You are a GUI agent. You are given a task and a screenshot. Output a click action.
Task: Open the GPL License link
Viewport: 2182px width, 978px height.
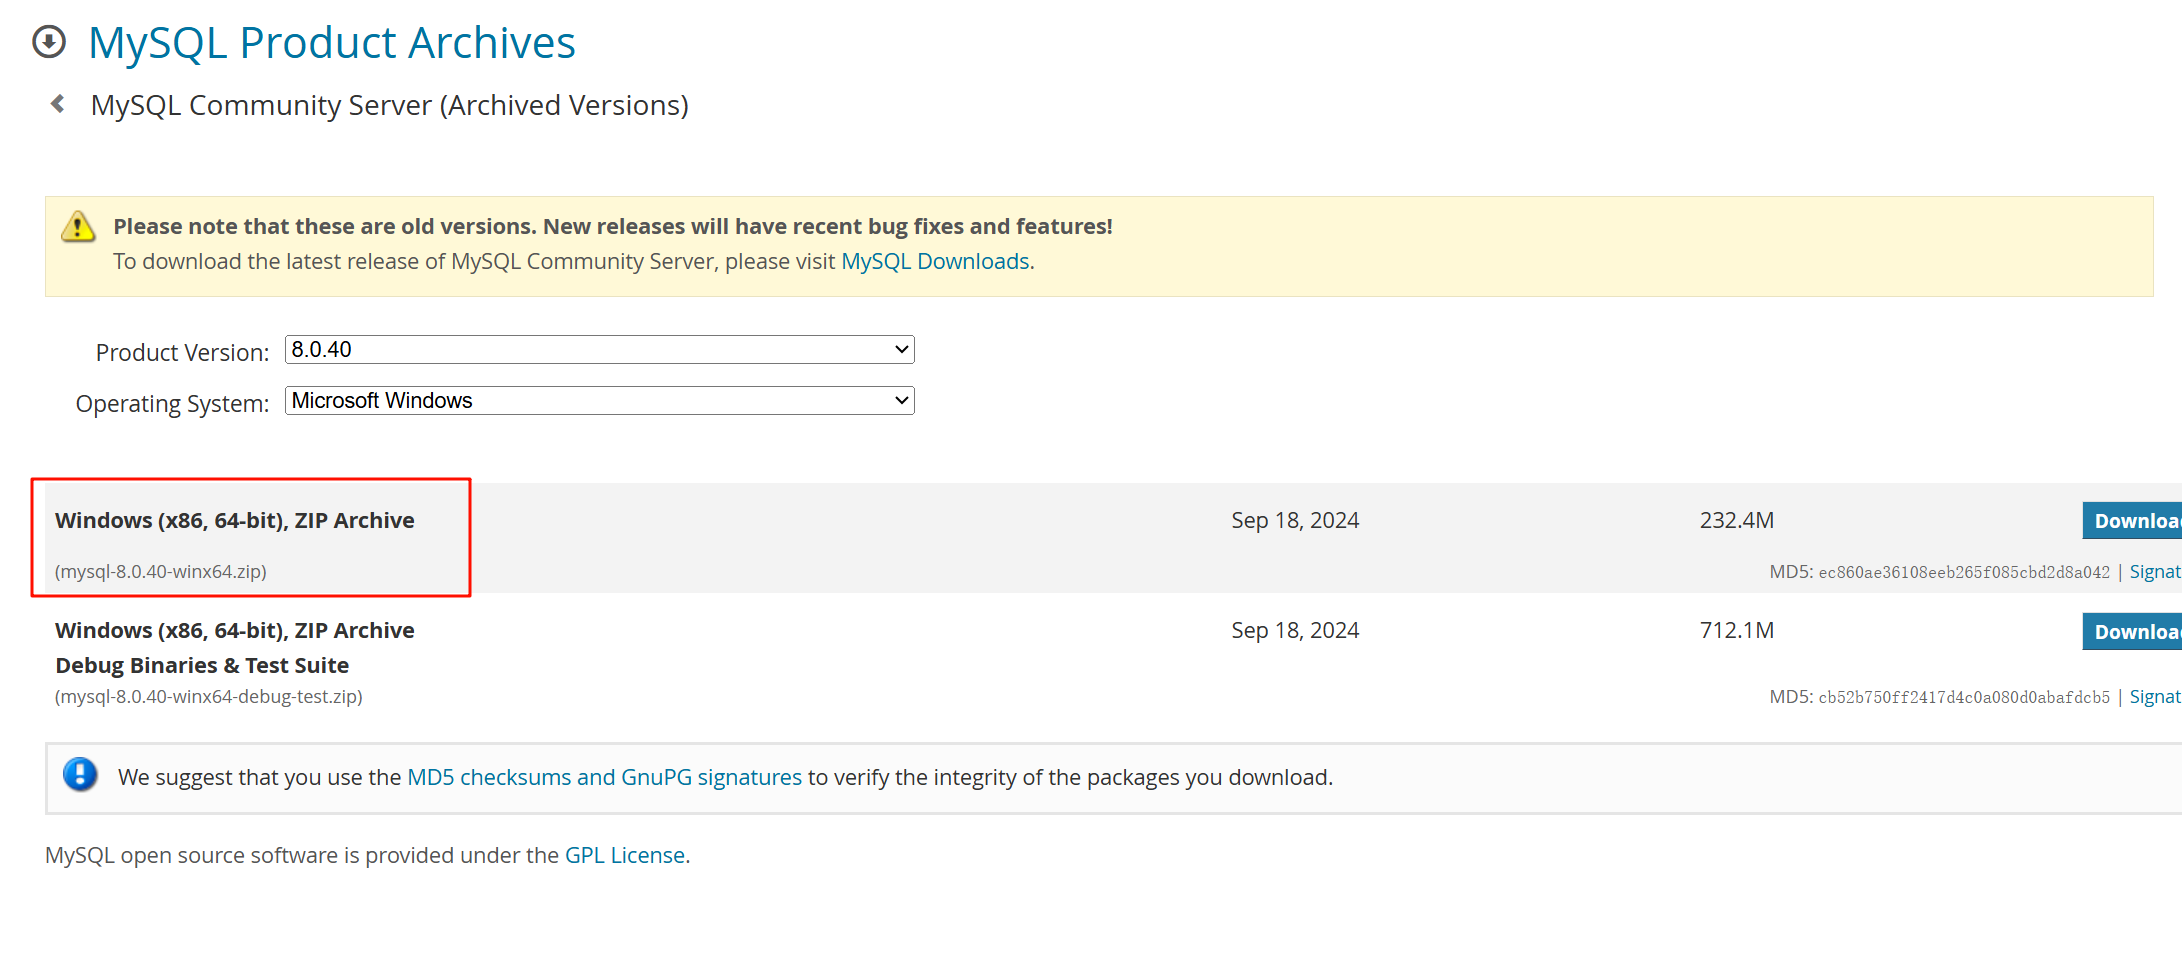pyautogui.click(x=625, y=855)
